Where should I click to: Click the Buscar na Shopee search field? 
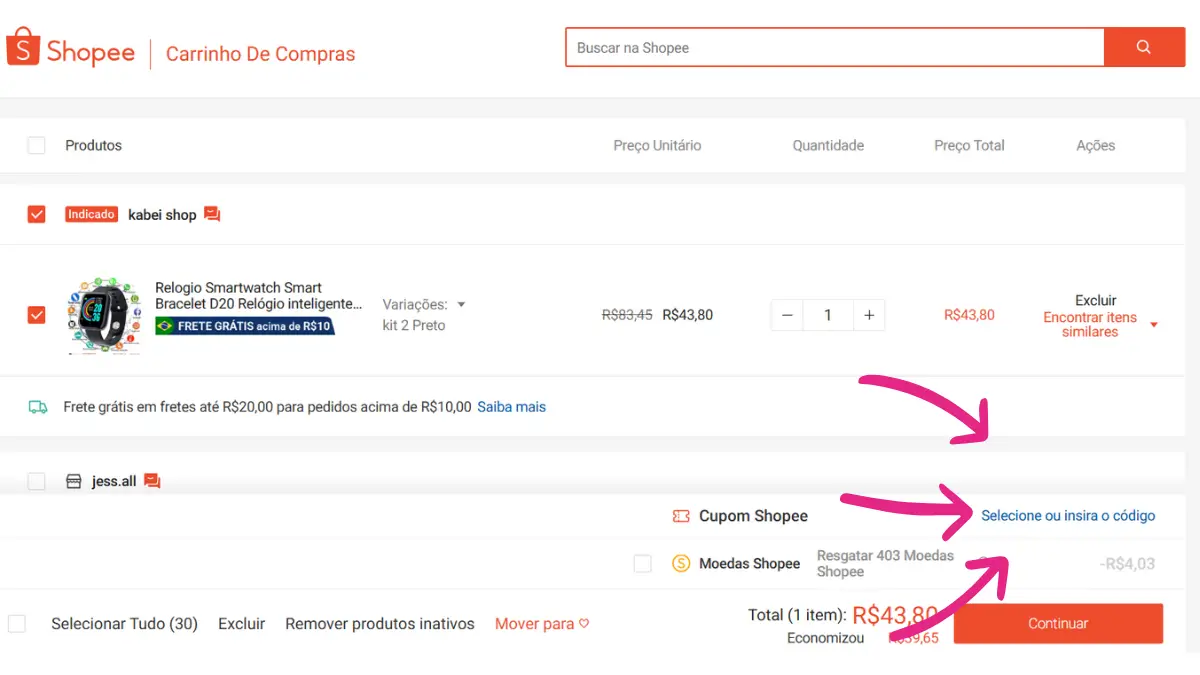pos(835,48)
